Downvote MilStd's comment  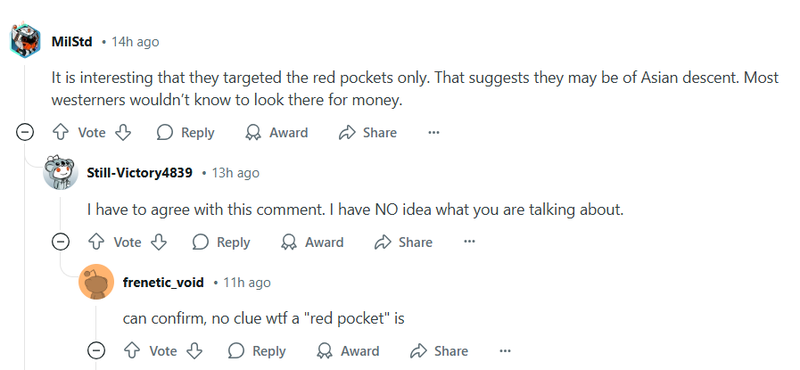point(123,133)
